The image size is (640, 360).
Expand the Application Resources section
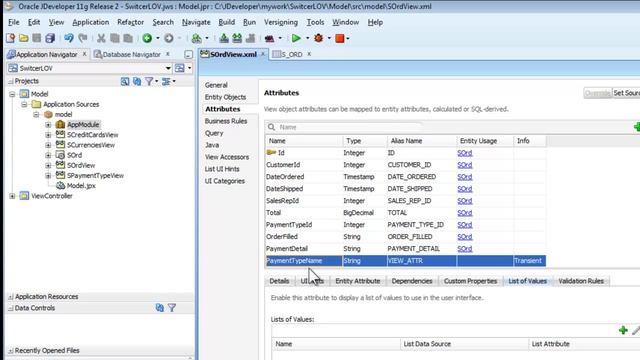[x=11, y=297]
